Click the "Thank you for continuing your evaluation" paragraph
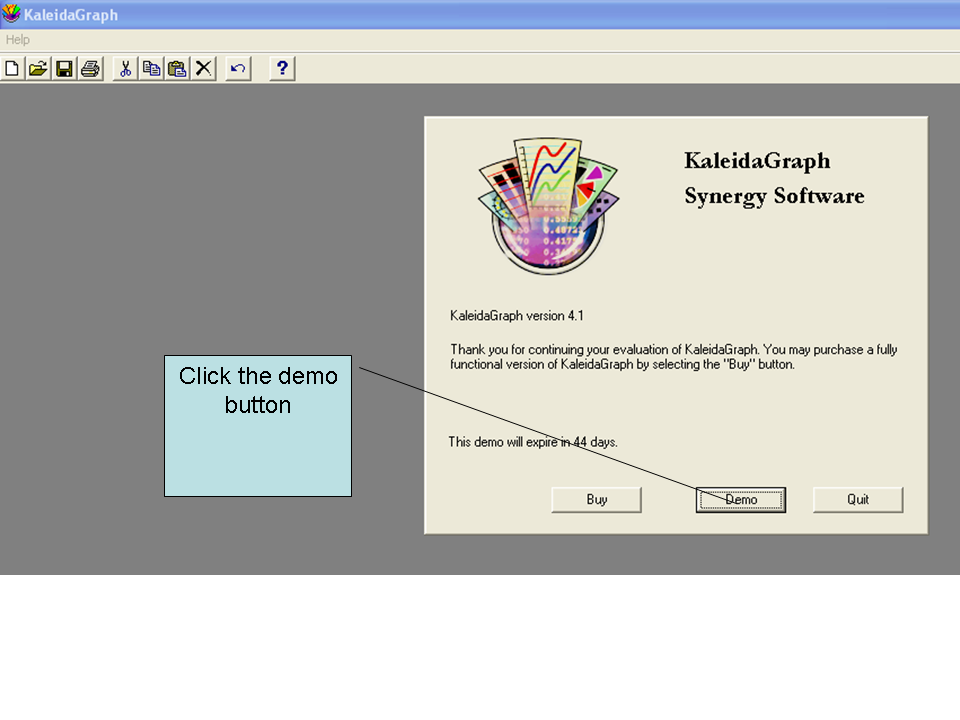This screenshot has height=720, width=960. pos(674,357)
